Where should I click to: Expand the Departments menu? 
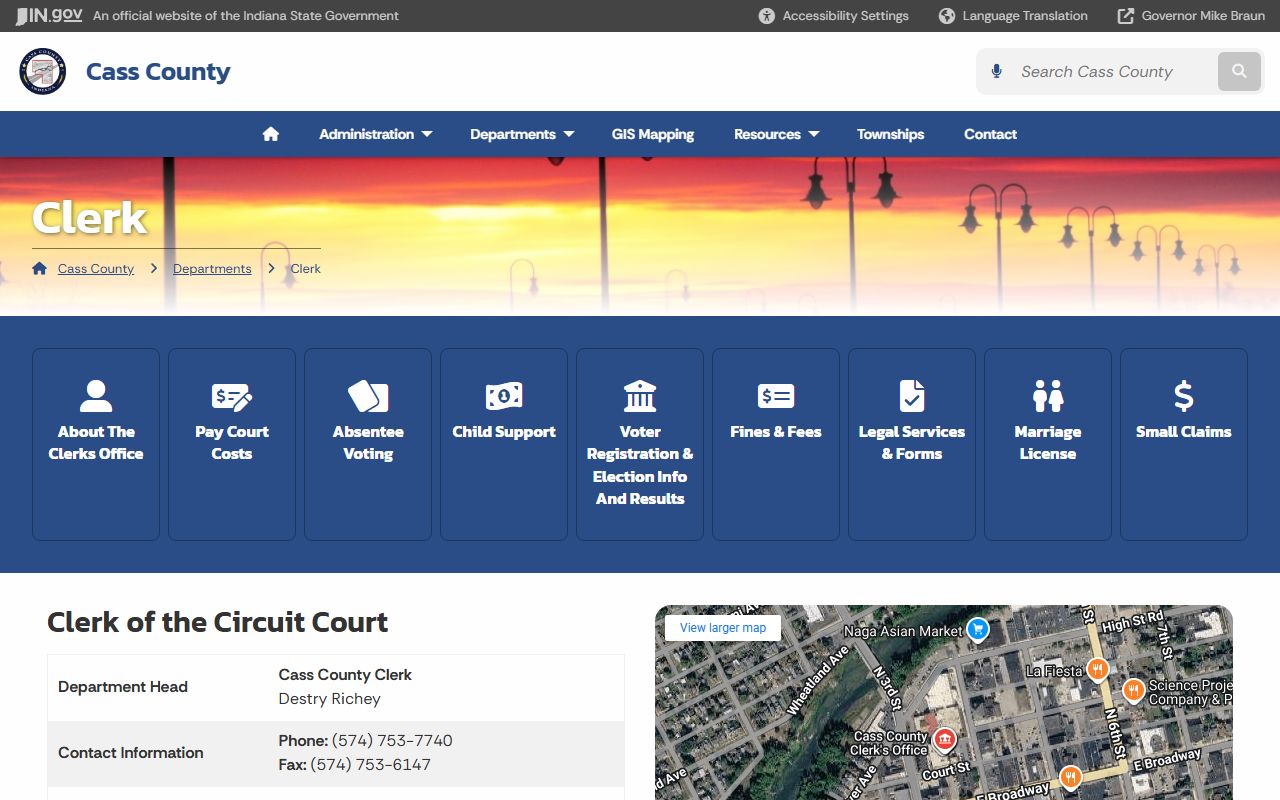coord(523,134)
